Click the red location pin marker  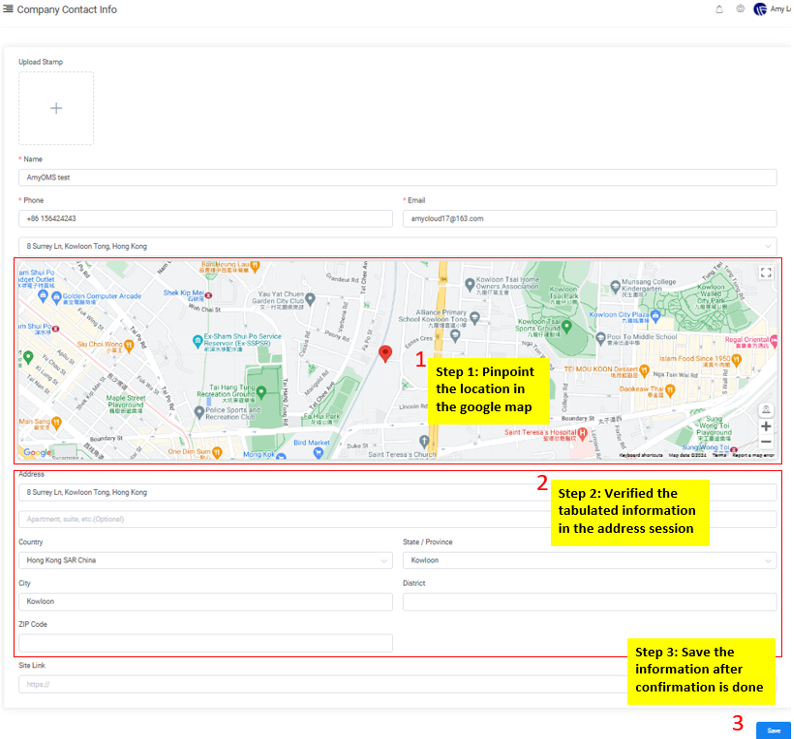385,354
